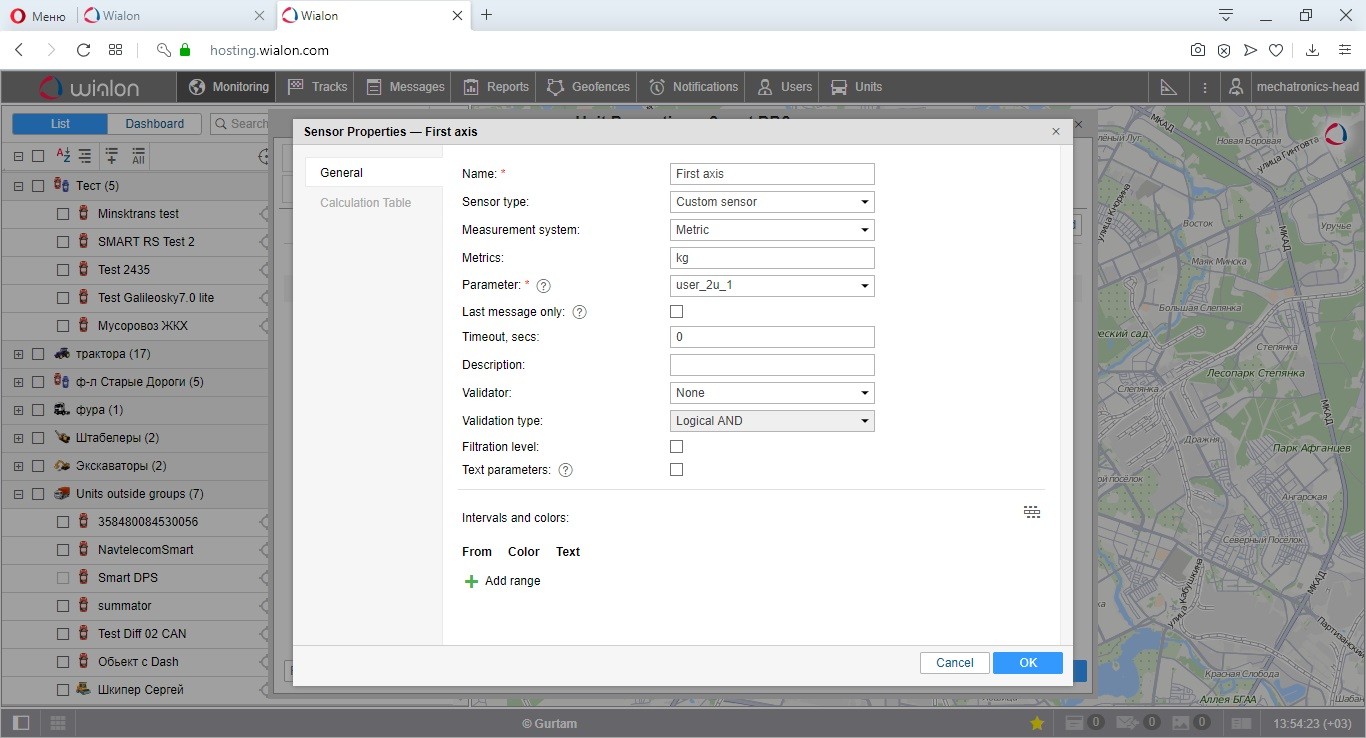The width and height of the screenshot is (1366, 738).
Task: Expand the Validator dropdown
Action: 772,393
